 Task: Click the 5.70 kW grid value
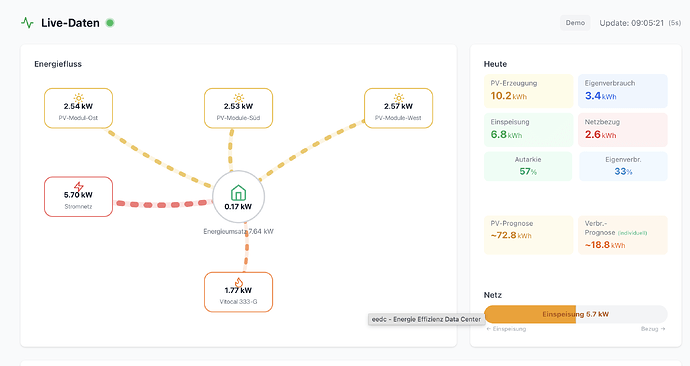coord(78,195)
